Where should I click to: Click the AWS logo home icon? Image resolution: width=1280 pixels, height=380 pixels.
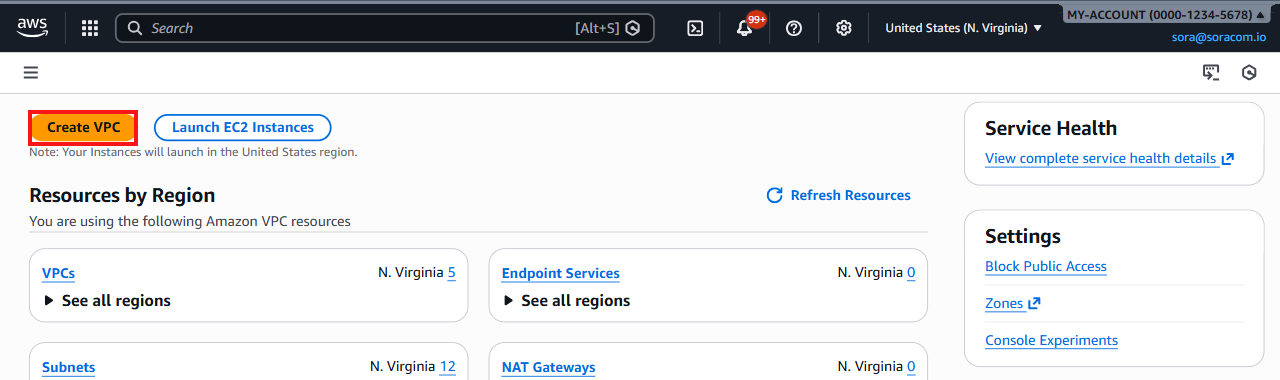tap(32, 27)
